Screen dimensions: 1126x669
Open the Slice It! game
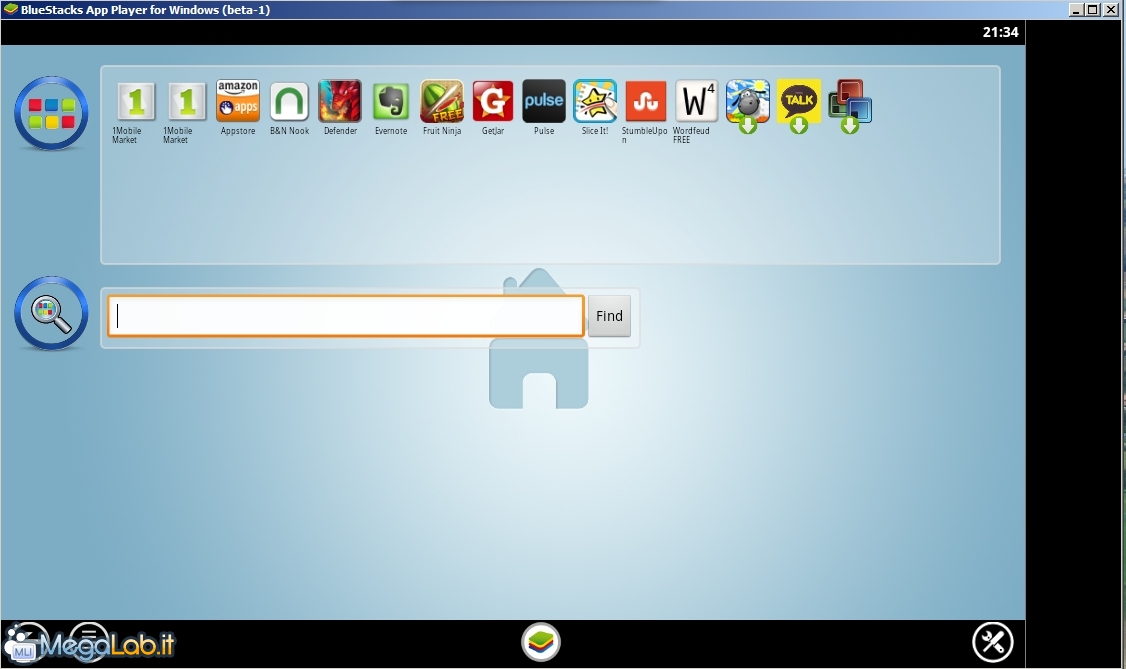[x=595, y=102]
